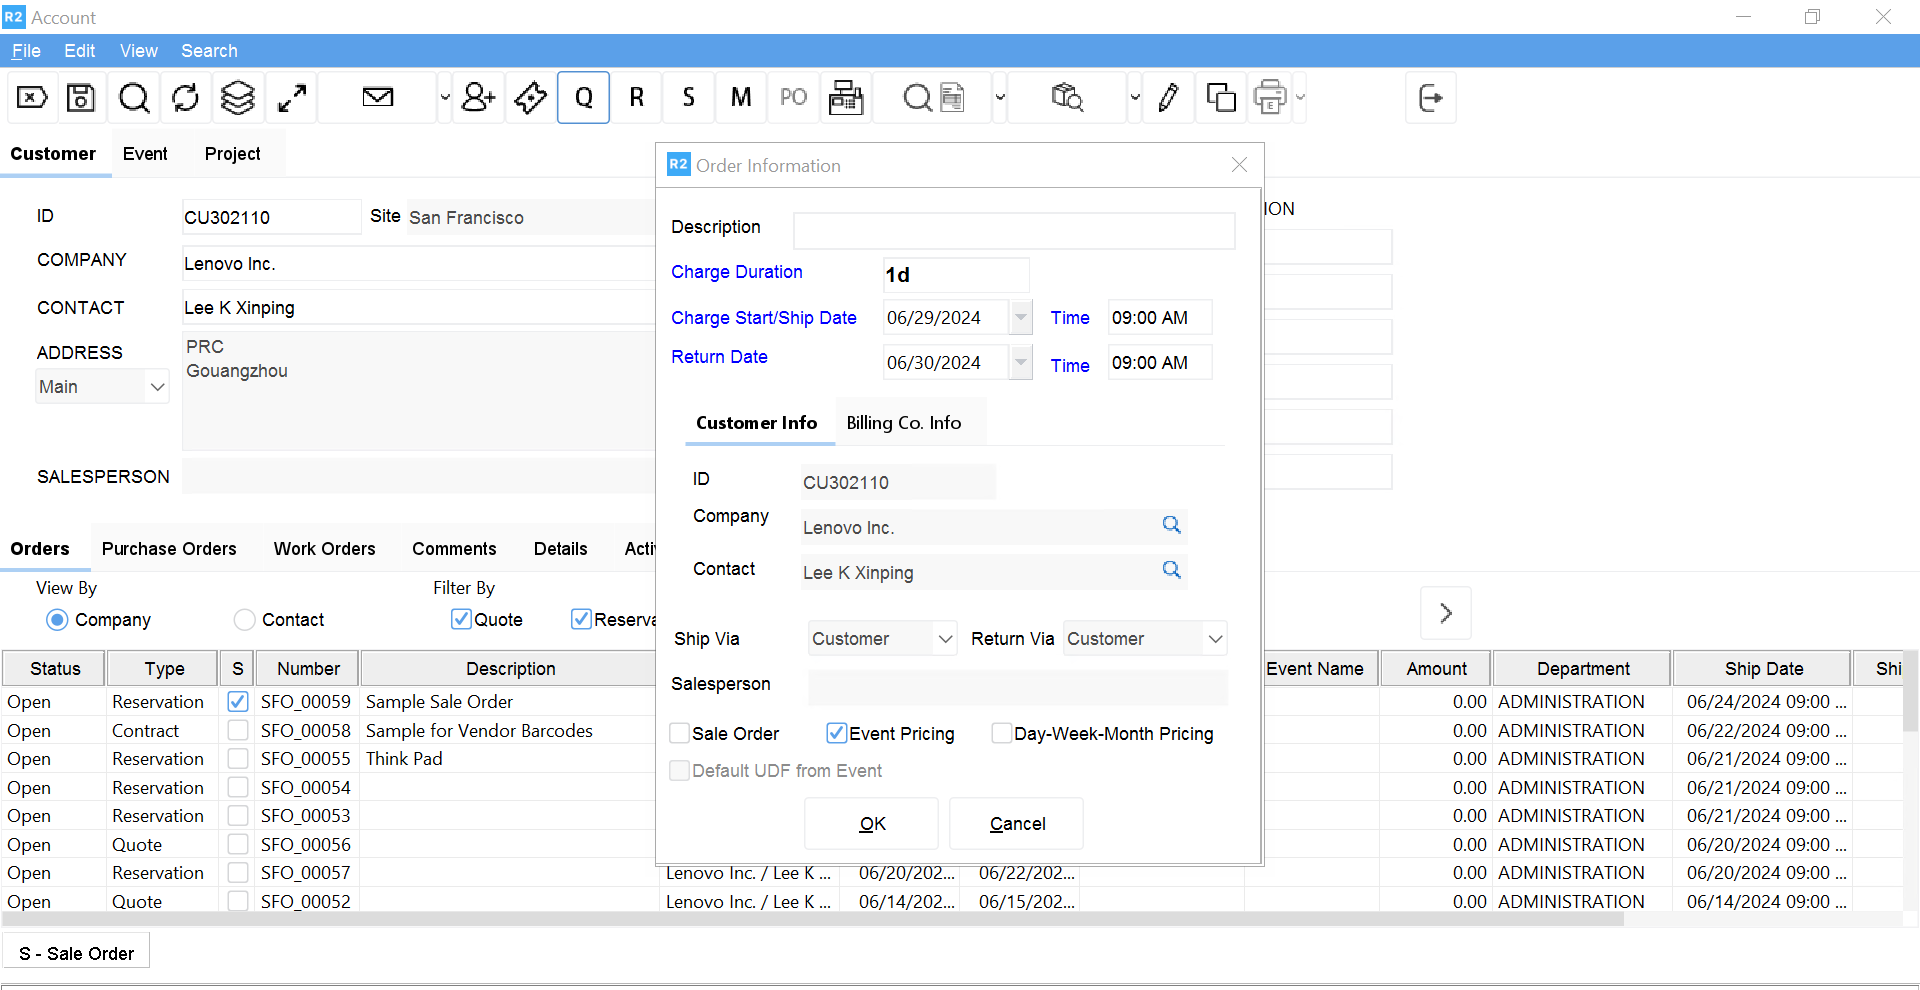Select the Contact radio button under View By
The height and width of the screenshot is (990, 1920).
tap(245, 620)
